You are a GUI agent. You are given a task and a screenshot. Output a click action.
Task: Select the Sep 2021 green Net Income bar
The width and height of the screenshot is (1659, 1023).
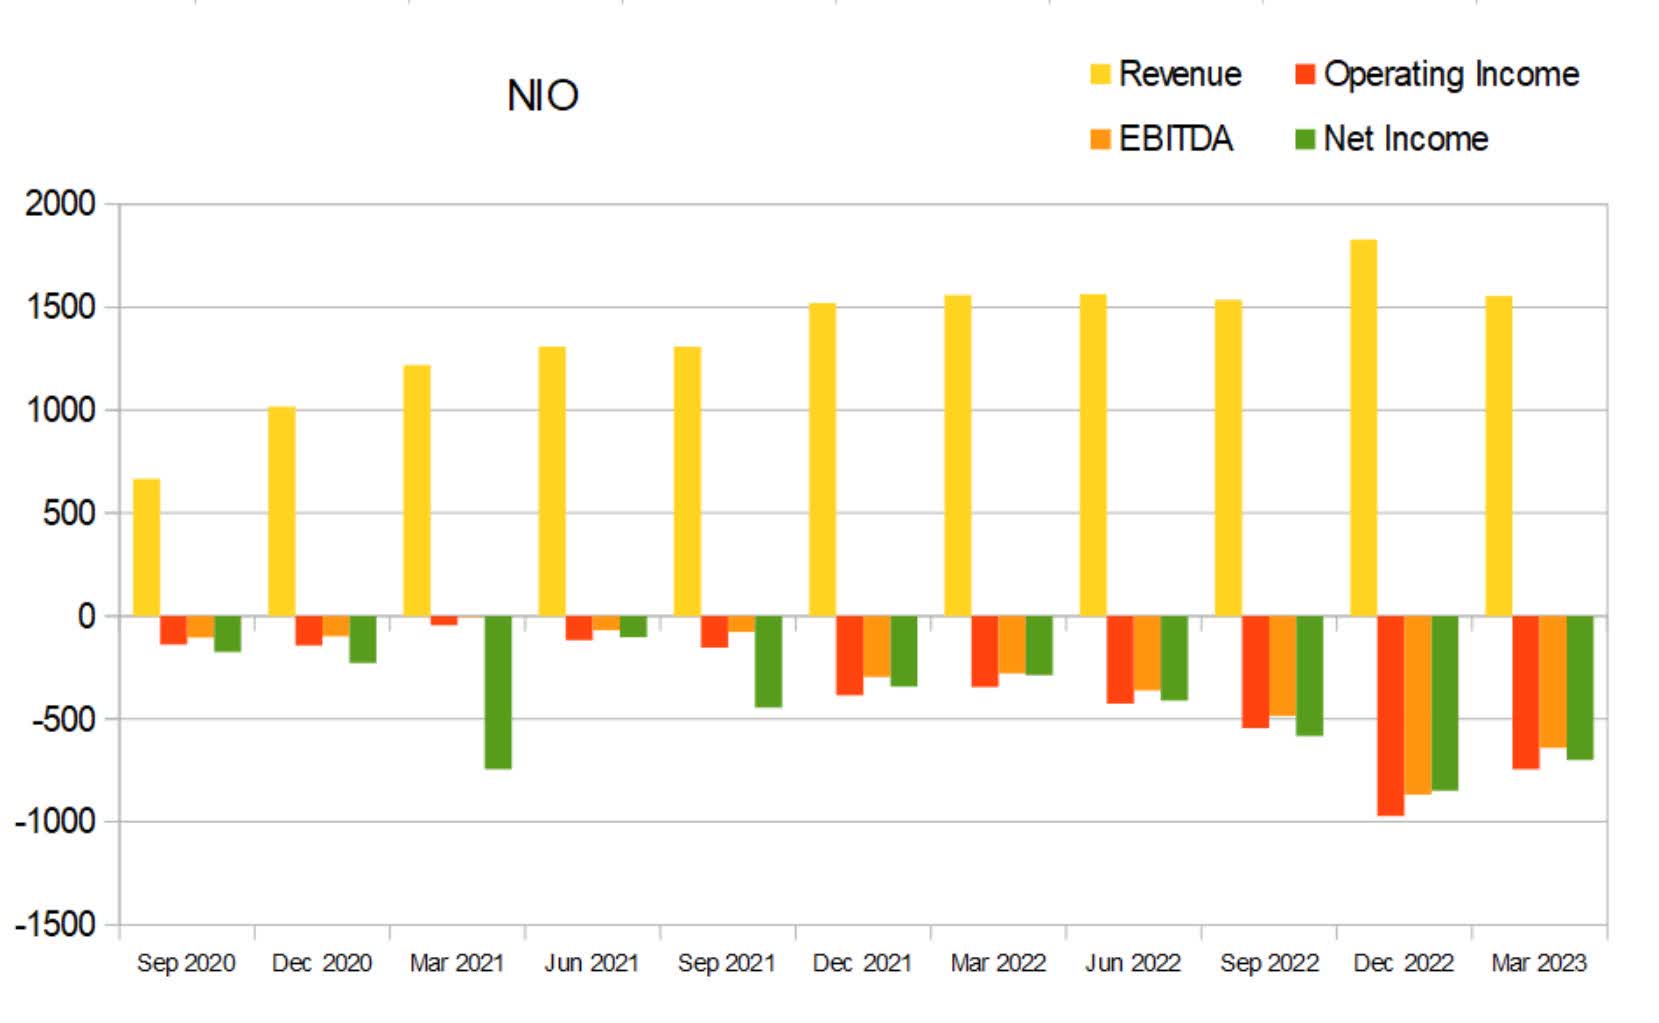pyautogui.click(x=768, y=661)
